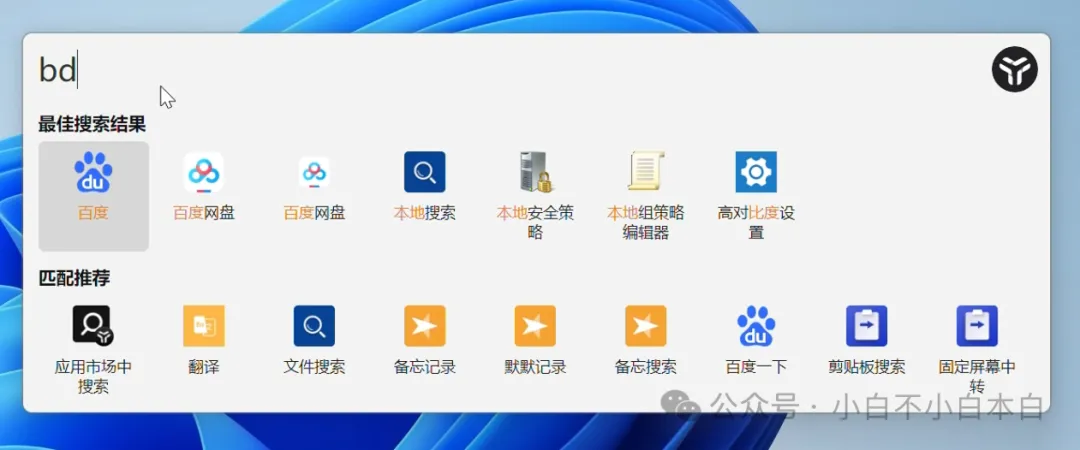Open the 百度 best search result
The width and height of the screenshot is (1080, 450).
pos(94,196)
